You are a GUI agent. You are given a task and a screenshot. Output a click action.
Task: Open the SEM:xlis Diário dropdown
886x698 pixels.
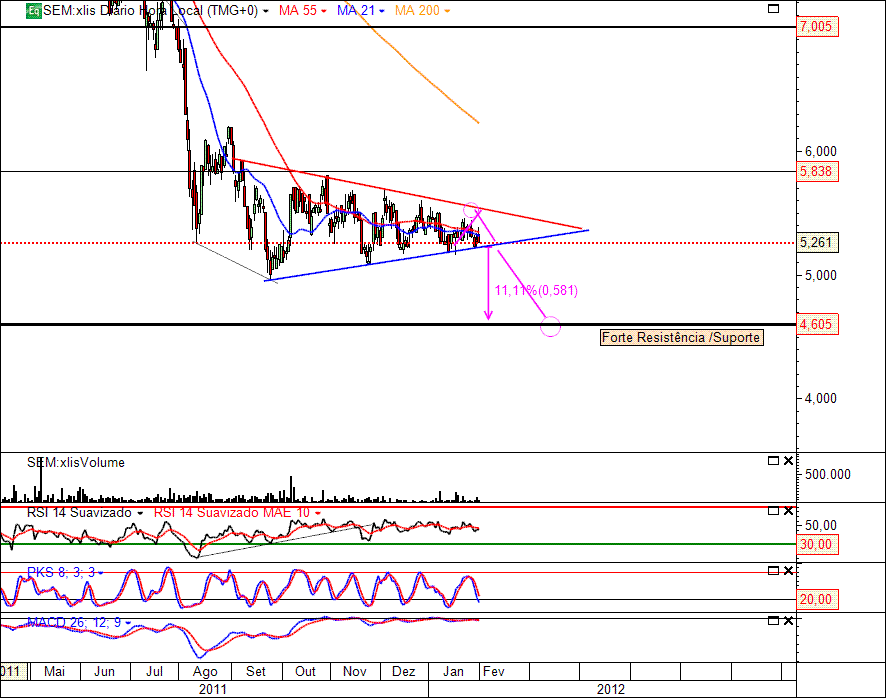click(x=266, y=10)
